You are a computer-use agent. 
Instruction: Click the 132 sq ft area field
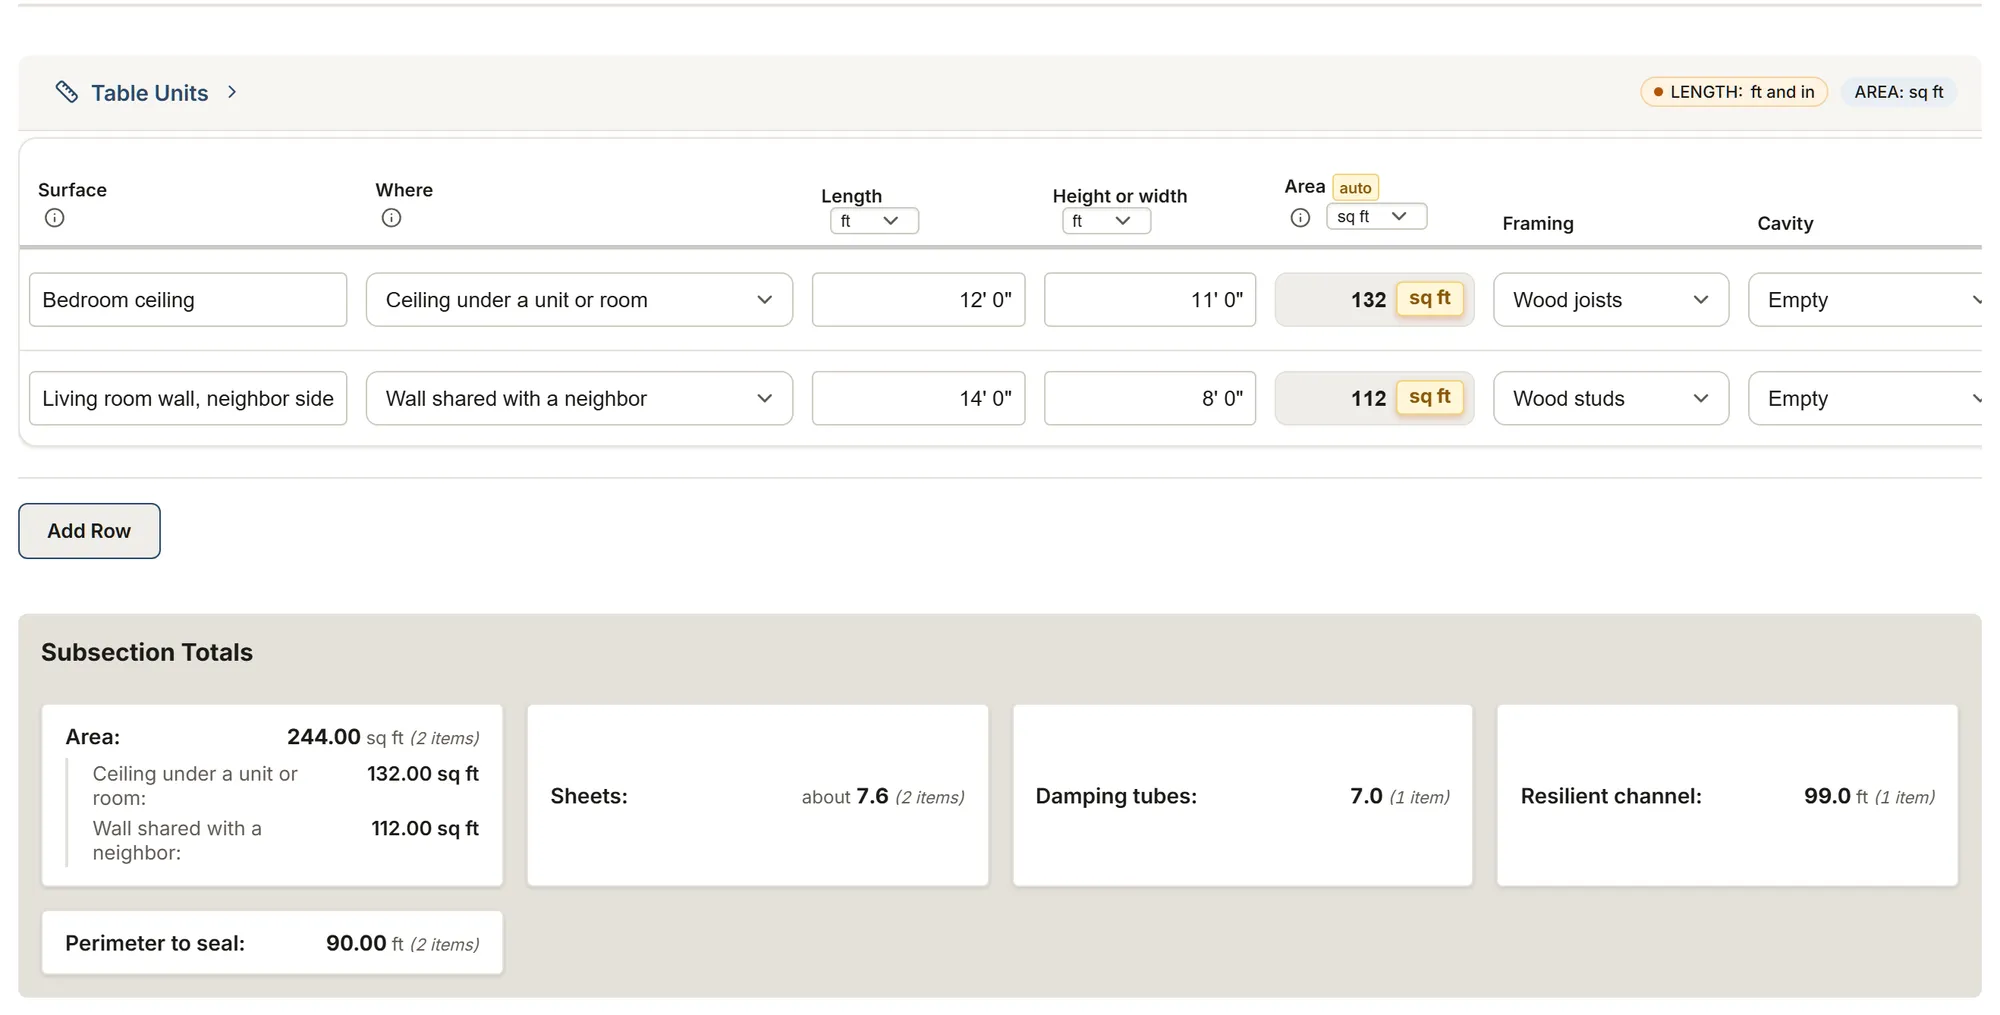point(1374,300)
